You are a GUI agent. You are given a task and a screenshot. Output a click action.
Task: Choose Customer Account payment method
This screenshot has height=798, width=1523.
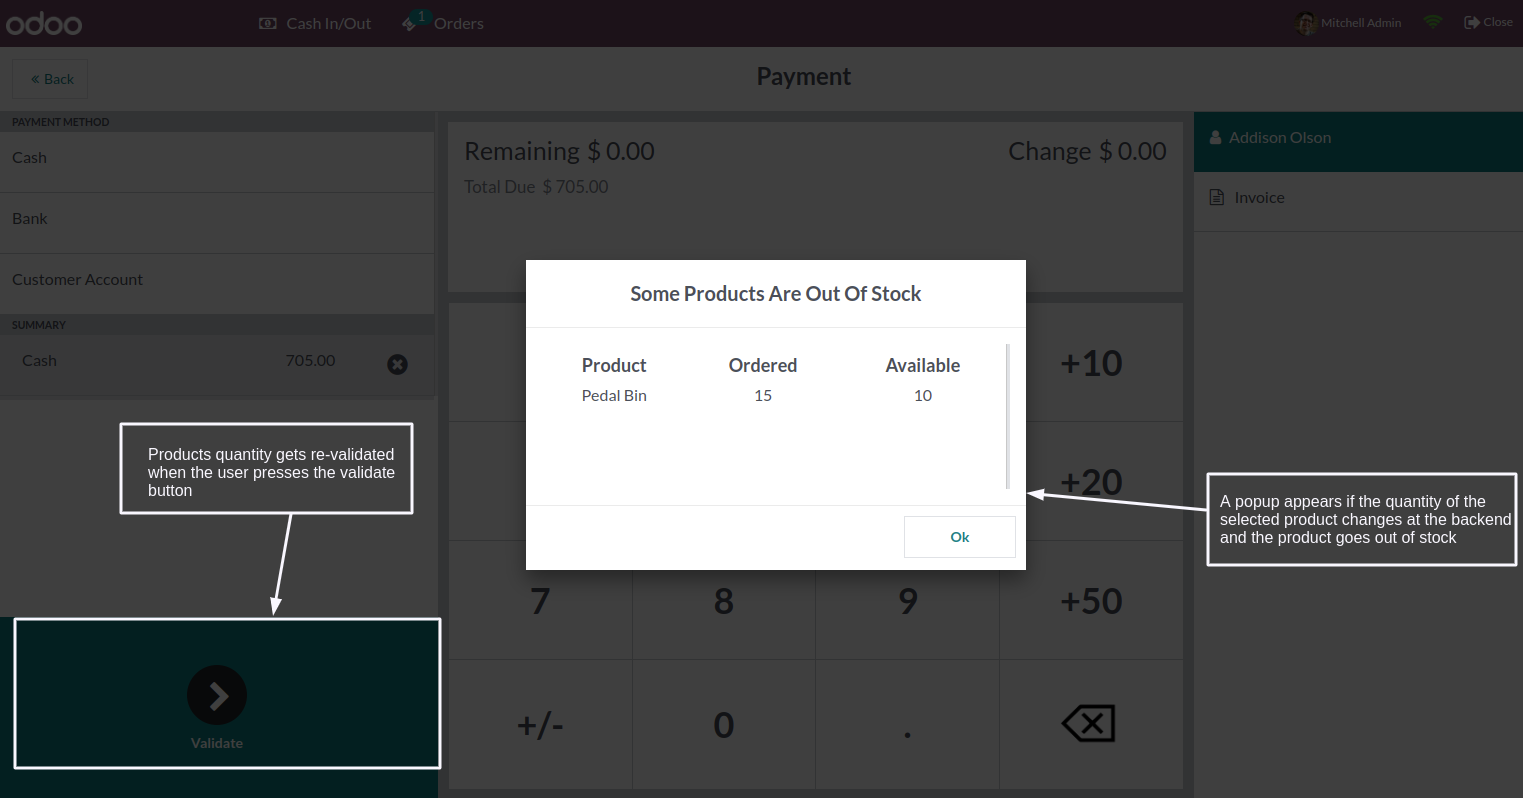click(216, 280)
